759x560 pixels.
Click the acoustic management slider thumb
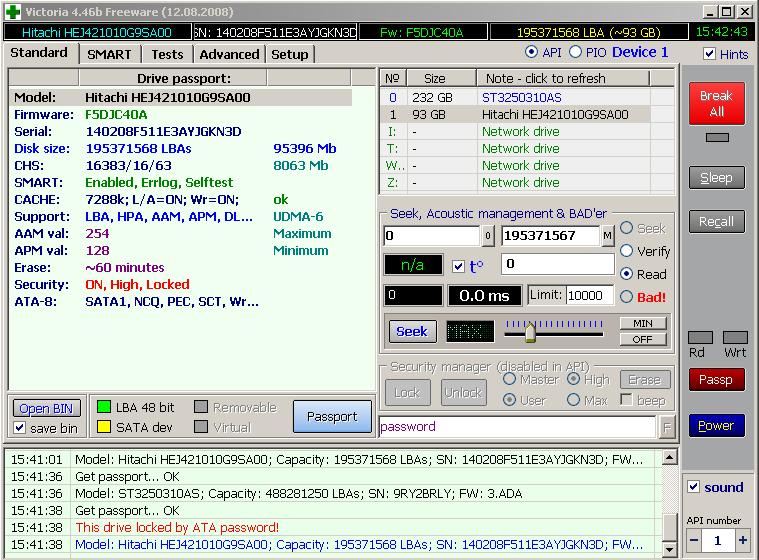531,333
